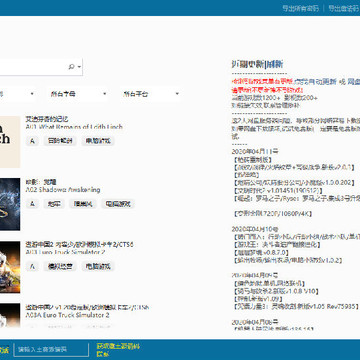Click the What Remains of Edith Finch cover thumbnail
Image resolution: width=360 pixels, height=360 pixels.
[10, 142]
